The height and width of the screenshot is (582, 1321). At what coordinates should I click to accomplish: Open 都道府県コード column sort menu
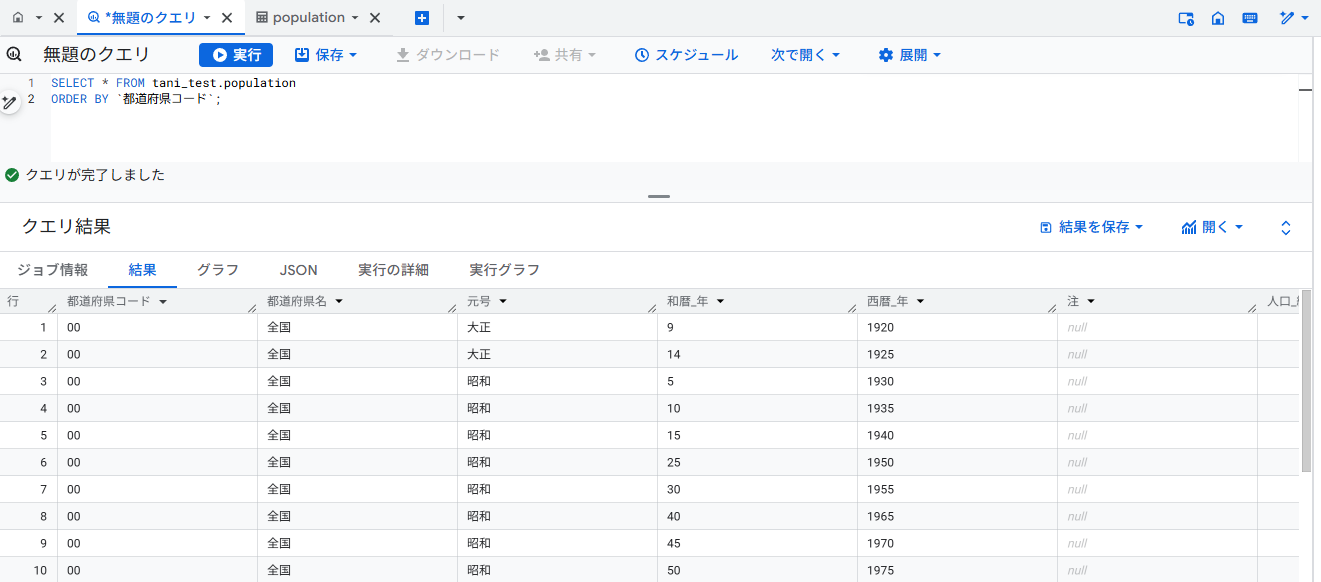(x=162, y=301)
